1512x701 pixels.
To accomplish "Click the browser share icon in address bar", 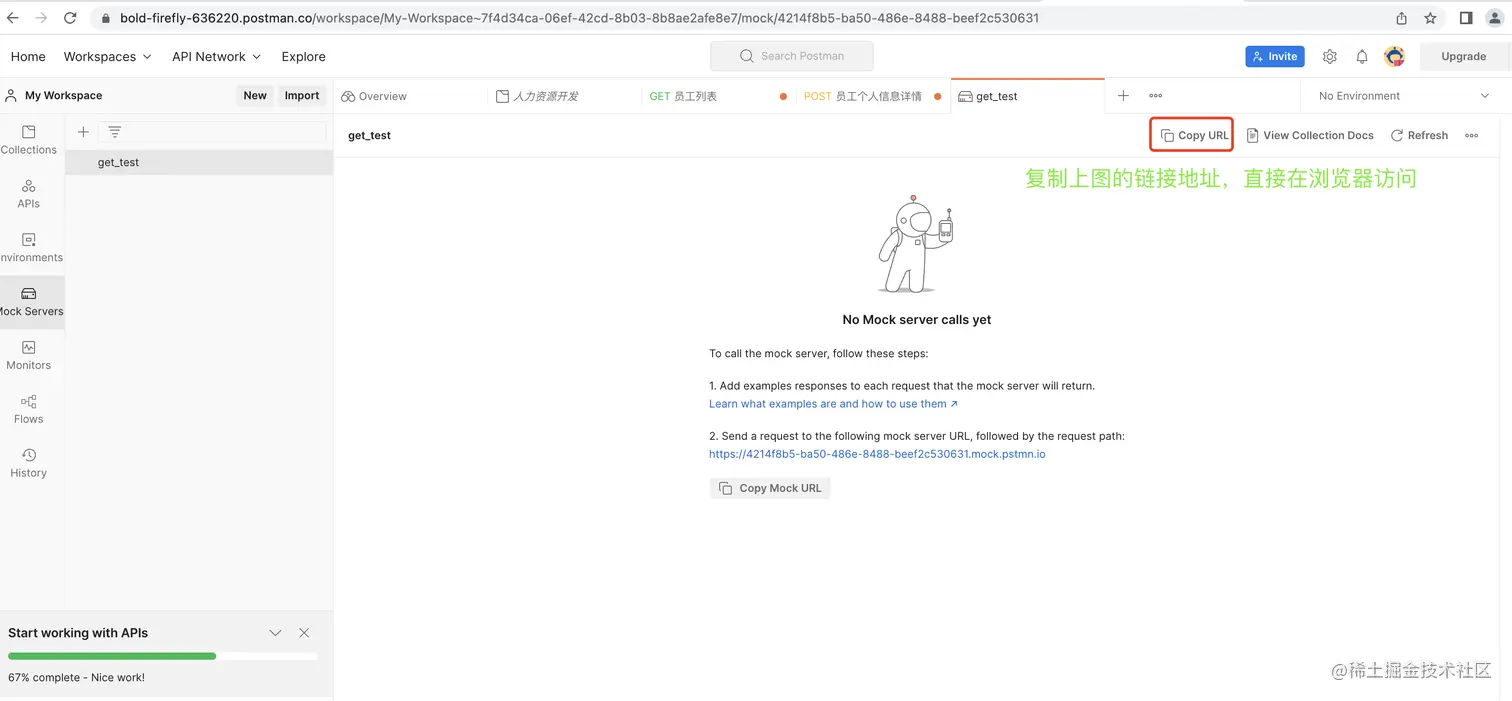I will point(1401,18).
